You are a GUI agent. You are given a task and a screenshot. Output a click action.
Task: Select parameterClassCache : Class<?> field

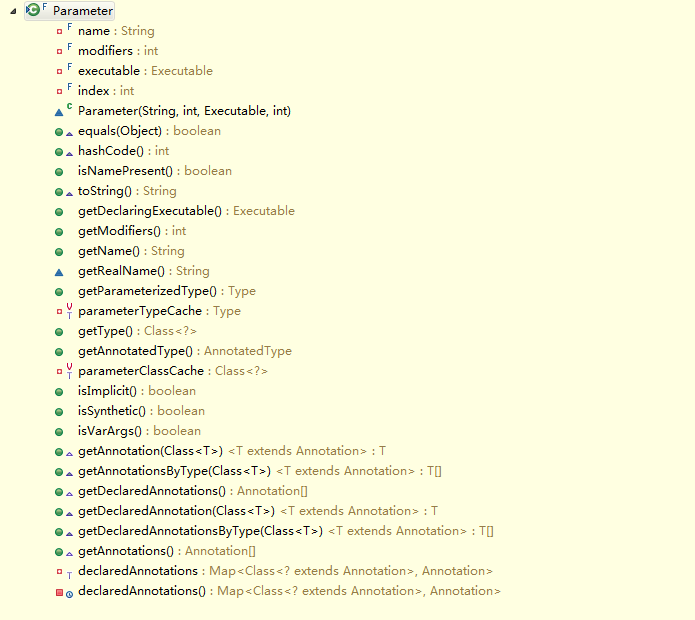click(x=173, y=371)
